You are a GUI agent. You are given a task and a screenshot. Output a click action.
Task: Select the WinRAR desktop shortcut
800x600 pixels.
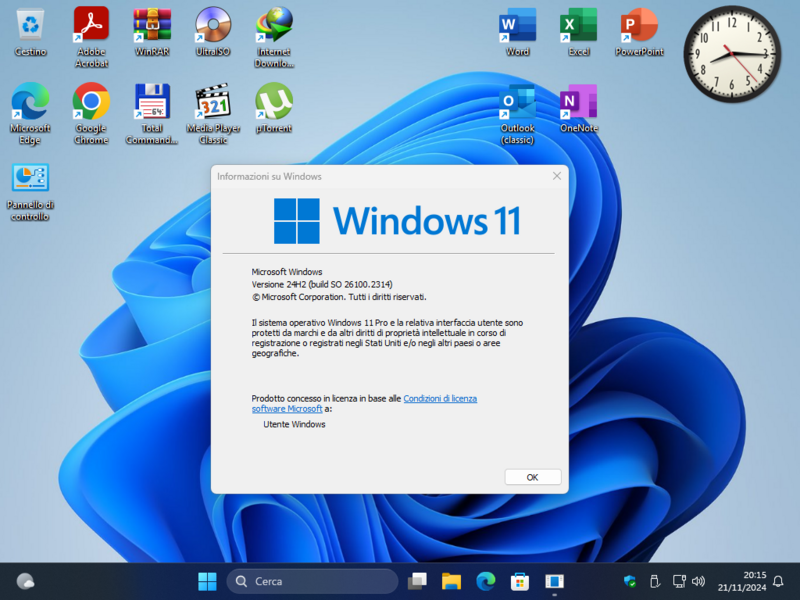(x=152, y=32)
